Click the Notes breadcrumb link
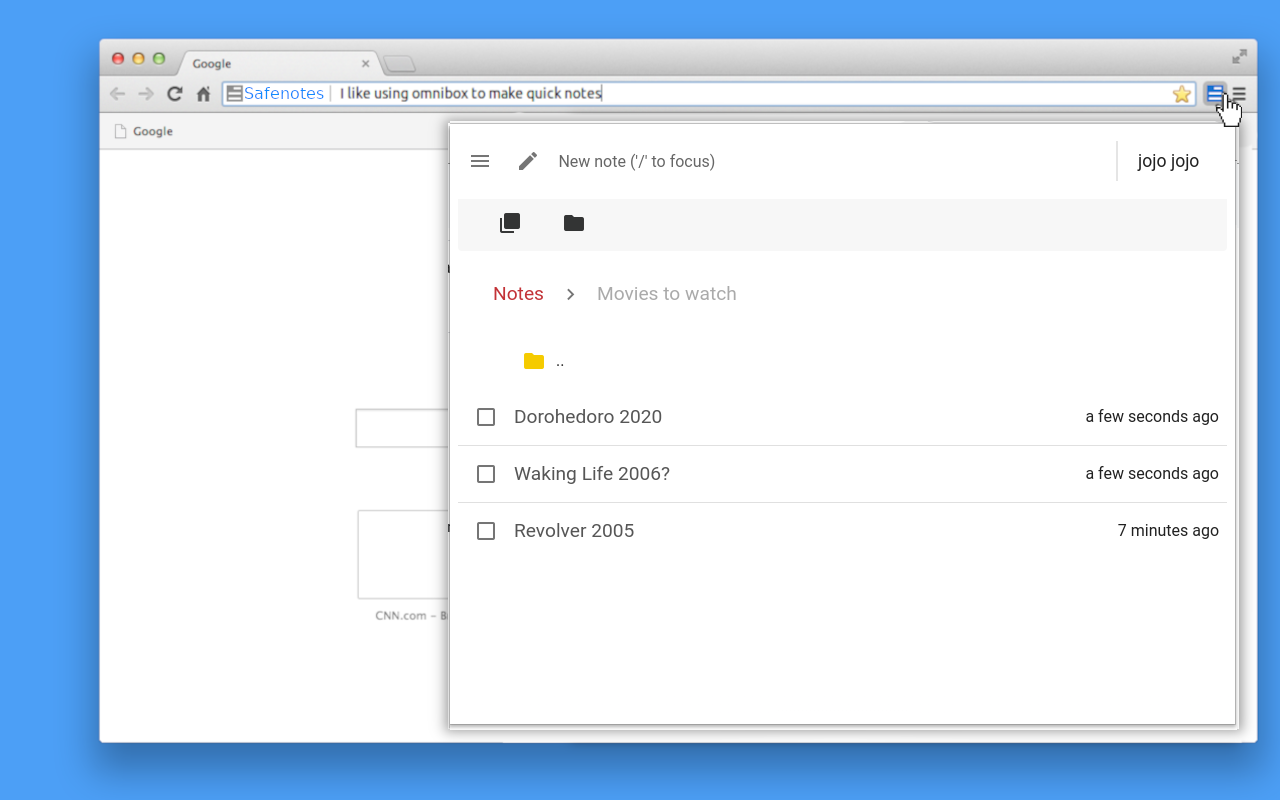 [x=518, y=293]
